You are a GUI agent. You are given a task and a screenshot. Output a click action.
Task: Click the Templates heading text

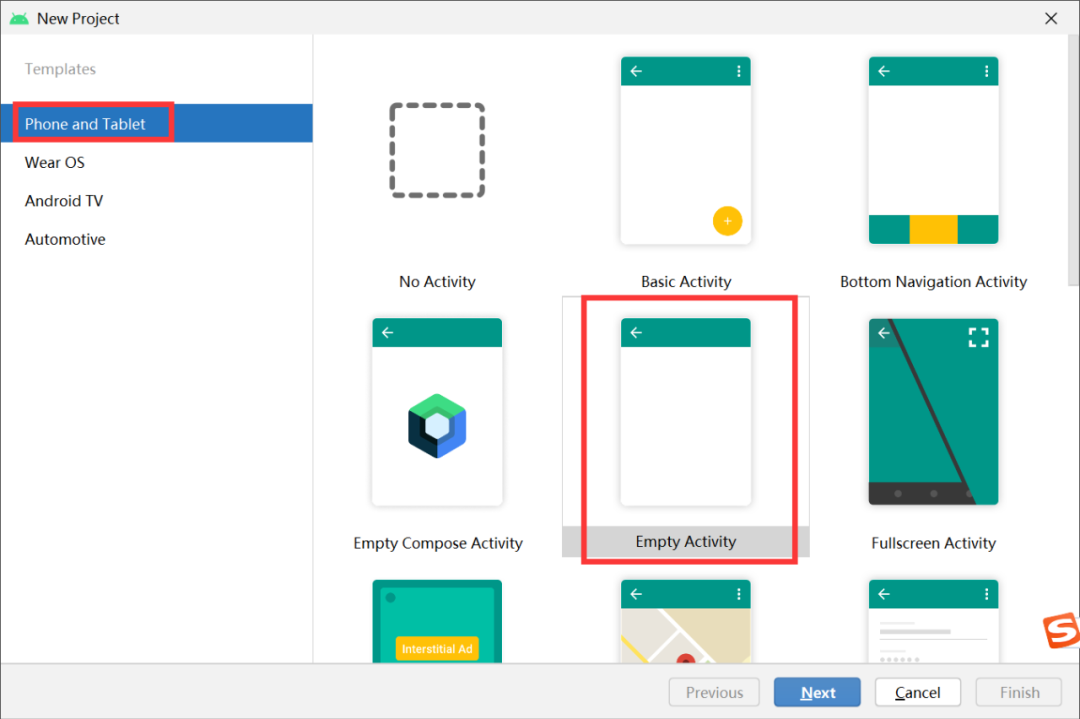point(60,69)
